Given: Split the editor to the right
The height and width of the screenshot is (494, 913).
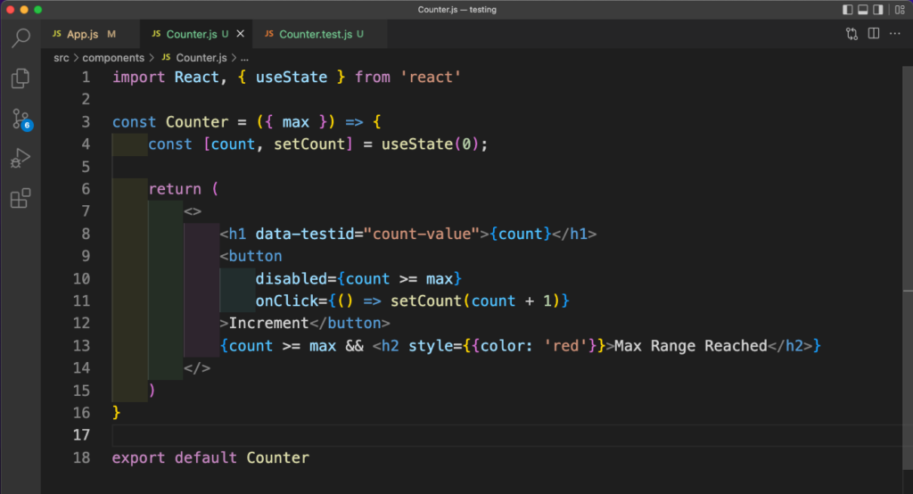Looking at the screenshot, I should pyautogui.click(x=873, y=34).
